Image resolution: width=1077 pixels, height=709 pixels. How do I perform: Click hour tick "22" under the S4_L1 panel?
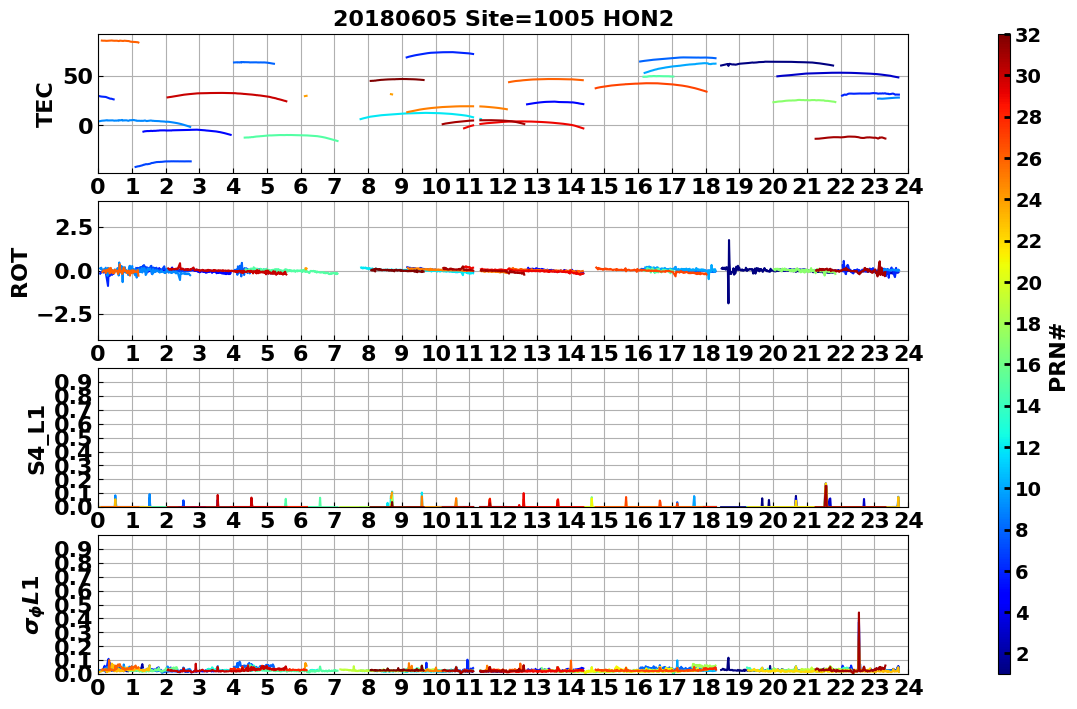[841, 520]
